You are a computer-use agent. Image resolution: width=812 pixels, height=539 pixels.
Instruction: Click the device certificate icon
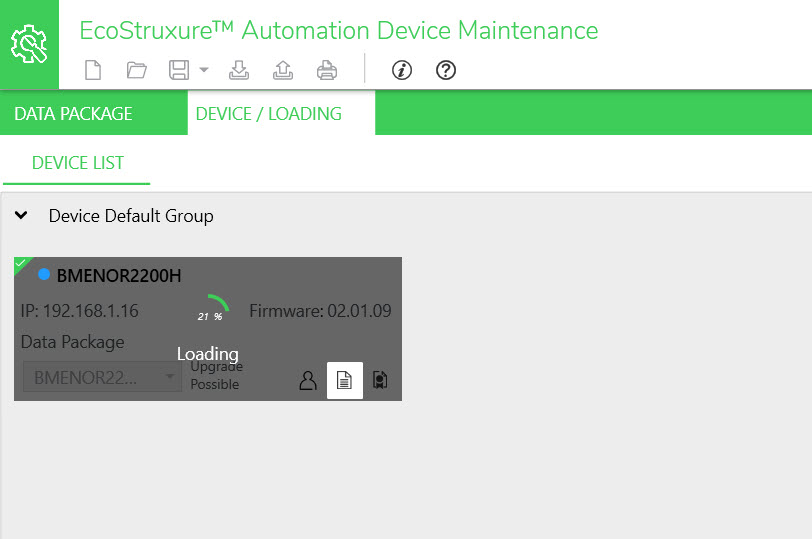coord(380,381)
